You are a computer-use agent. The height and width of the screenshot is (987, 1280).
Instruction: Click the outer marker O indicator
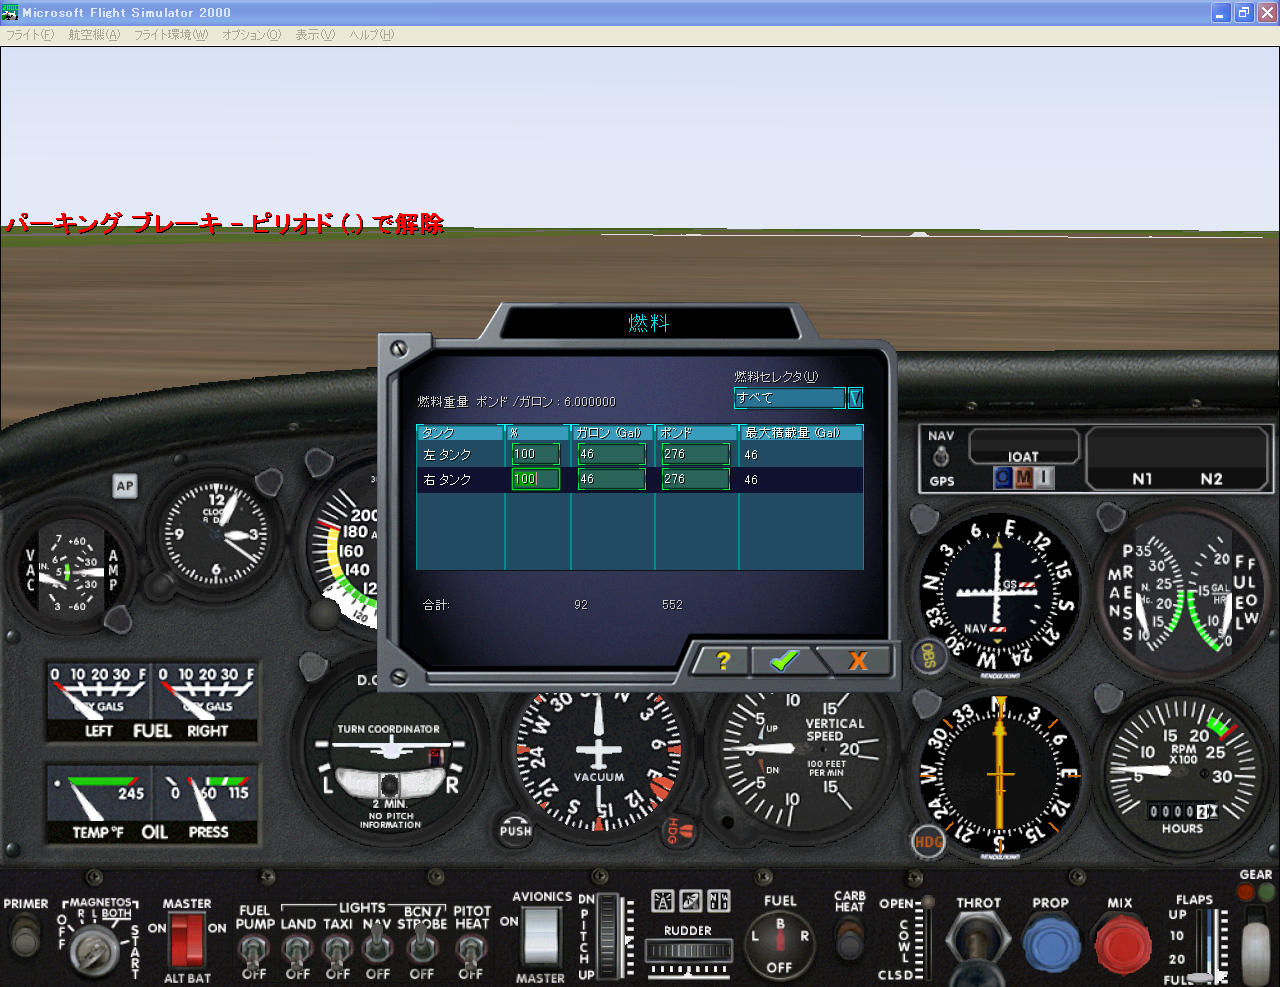1003,478
